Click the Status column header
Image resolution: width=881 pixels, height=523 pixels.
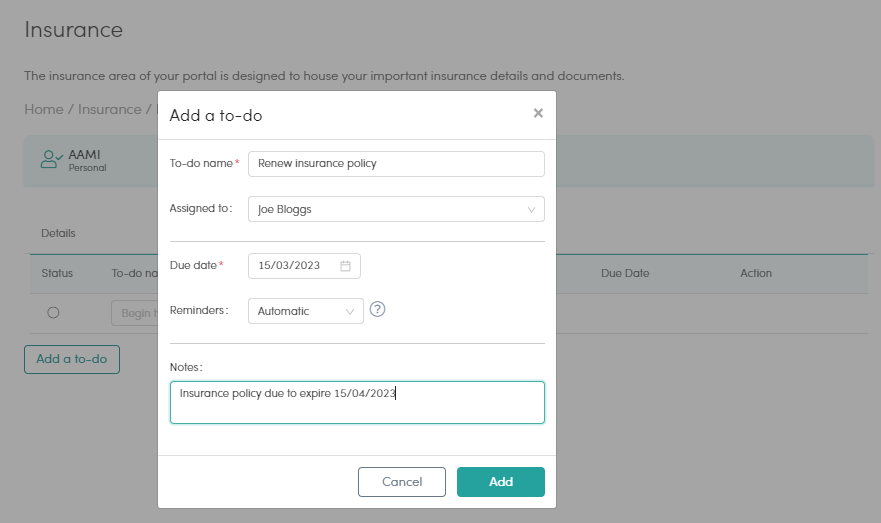pos(57,274)
